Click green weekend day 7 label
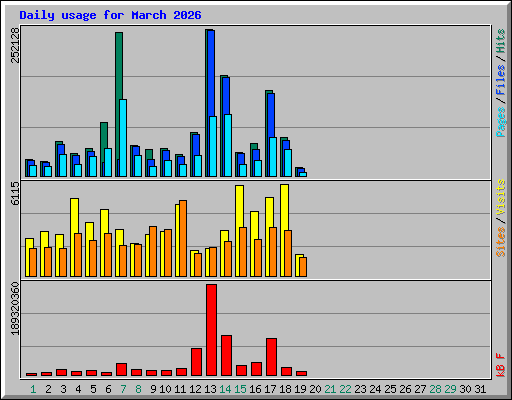The width and height of the screenshot is (512, 400). (123, 389)
